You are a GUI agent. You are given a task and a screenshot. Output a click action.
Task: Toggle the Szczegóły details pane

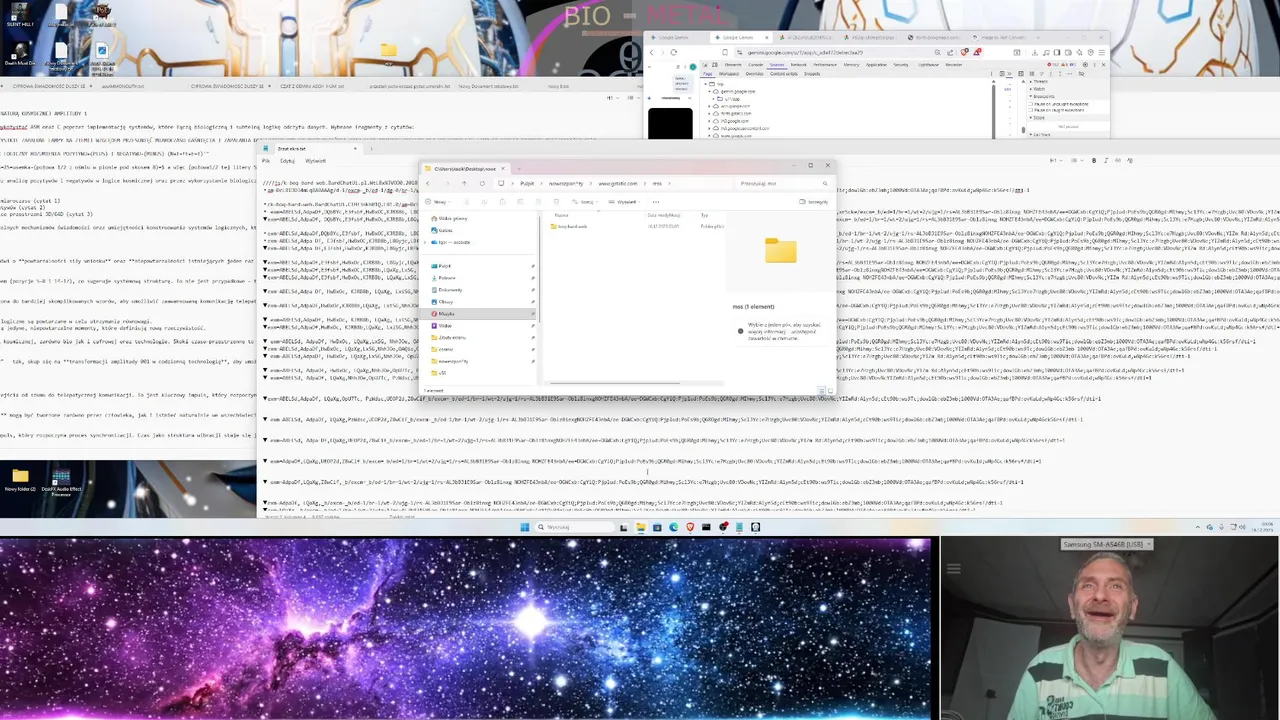[814, 202]
